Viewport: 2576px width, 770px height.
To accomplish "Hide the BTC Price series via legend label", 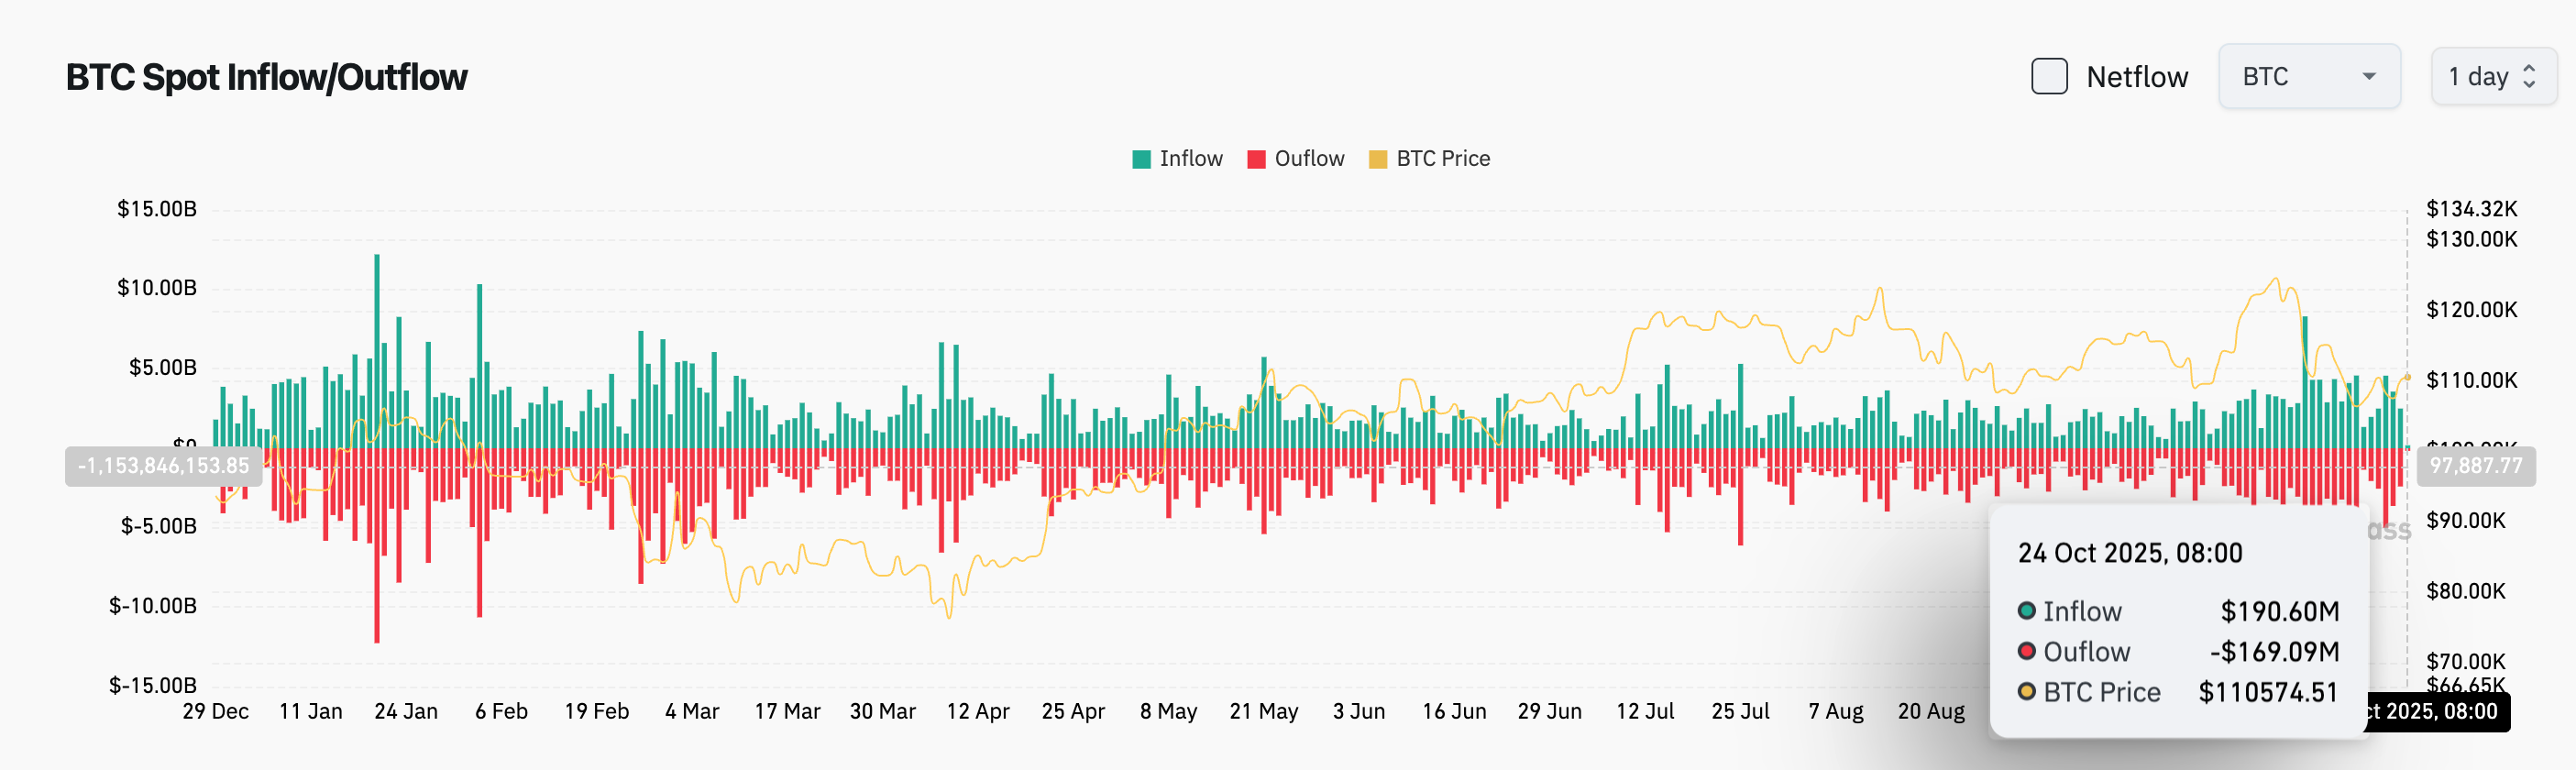I will (x=1442, y=159).
